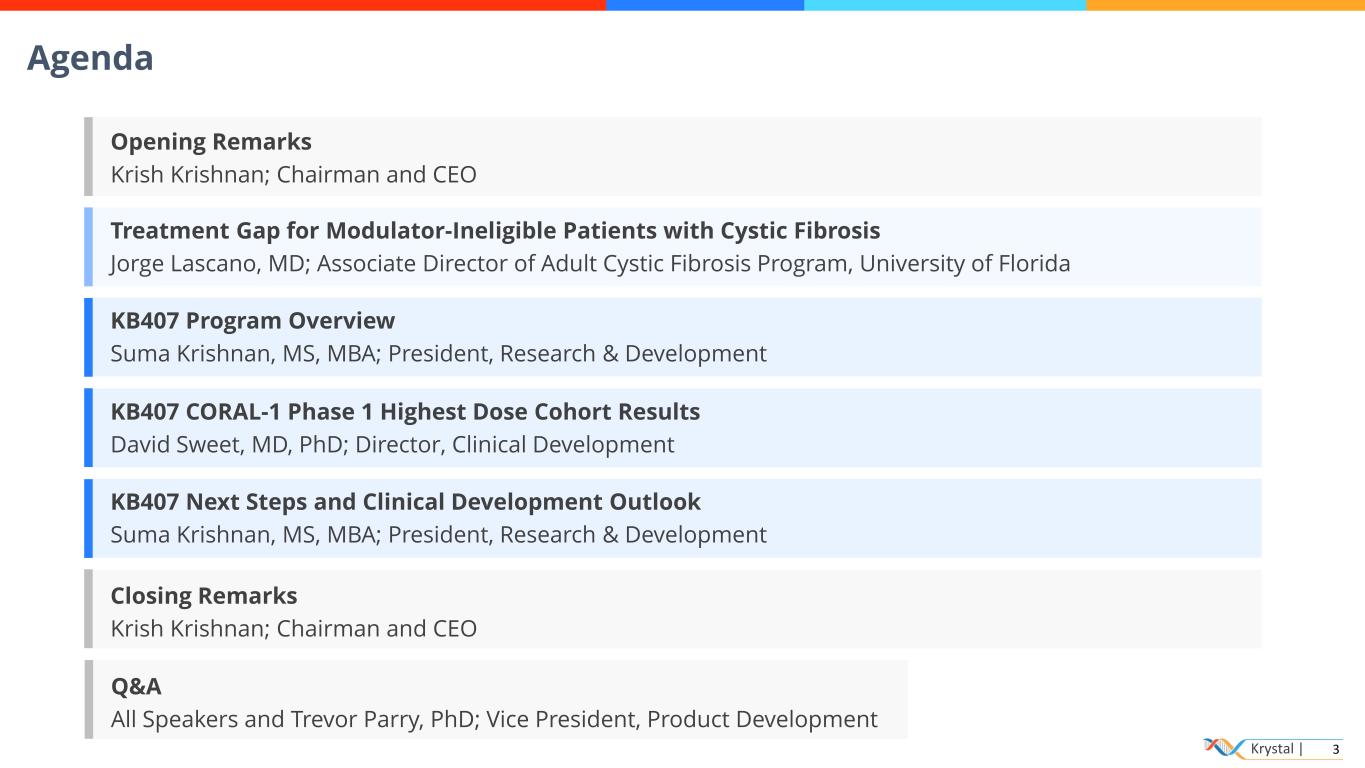
Task: Select KB407 CORAL-1 Phase 1 Highest Dose heading
Action: [x=405, y=412]
